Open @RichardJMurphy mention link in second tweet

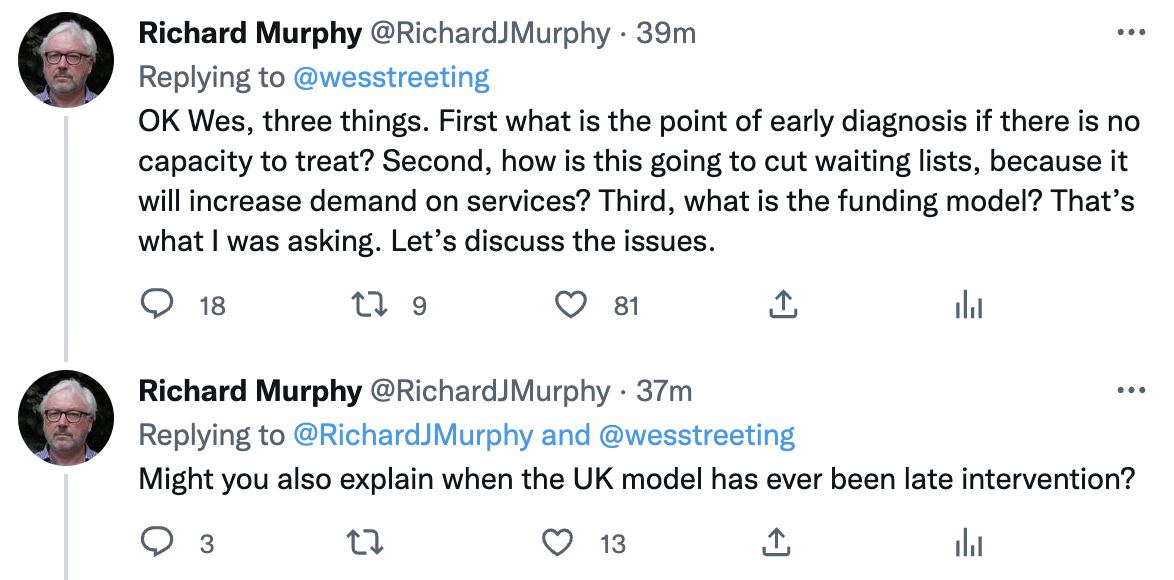coord(412,435)
